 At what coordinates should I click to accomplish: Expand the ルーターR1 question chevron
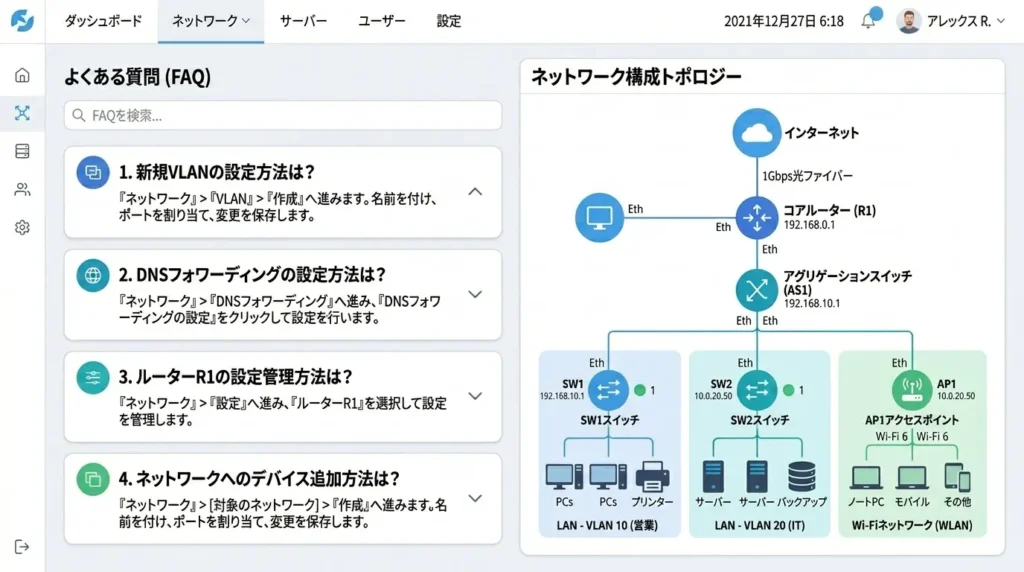[475, 396]
